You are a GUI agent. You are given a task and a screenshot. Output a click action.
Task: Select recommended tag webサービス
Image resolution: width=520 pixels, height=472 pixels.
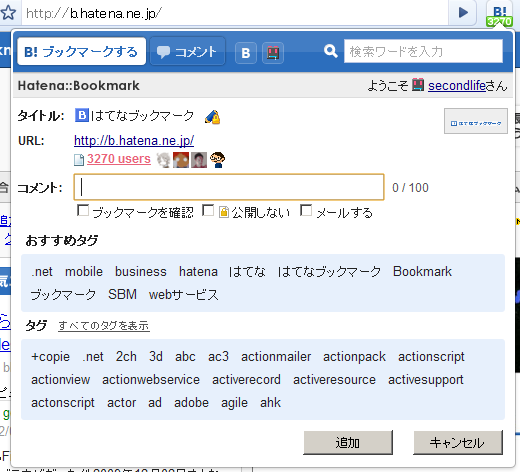(x=184, y=294)
